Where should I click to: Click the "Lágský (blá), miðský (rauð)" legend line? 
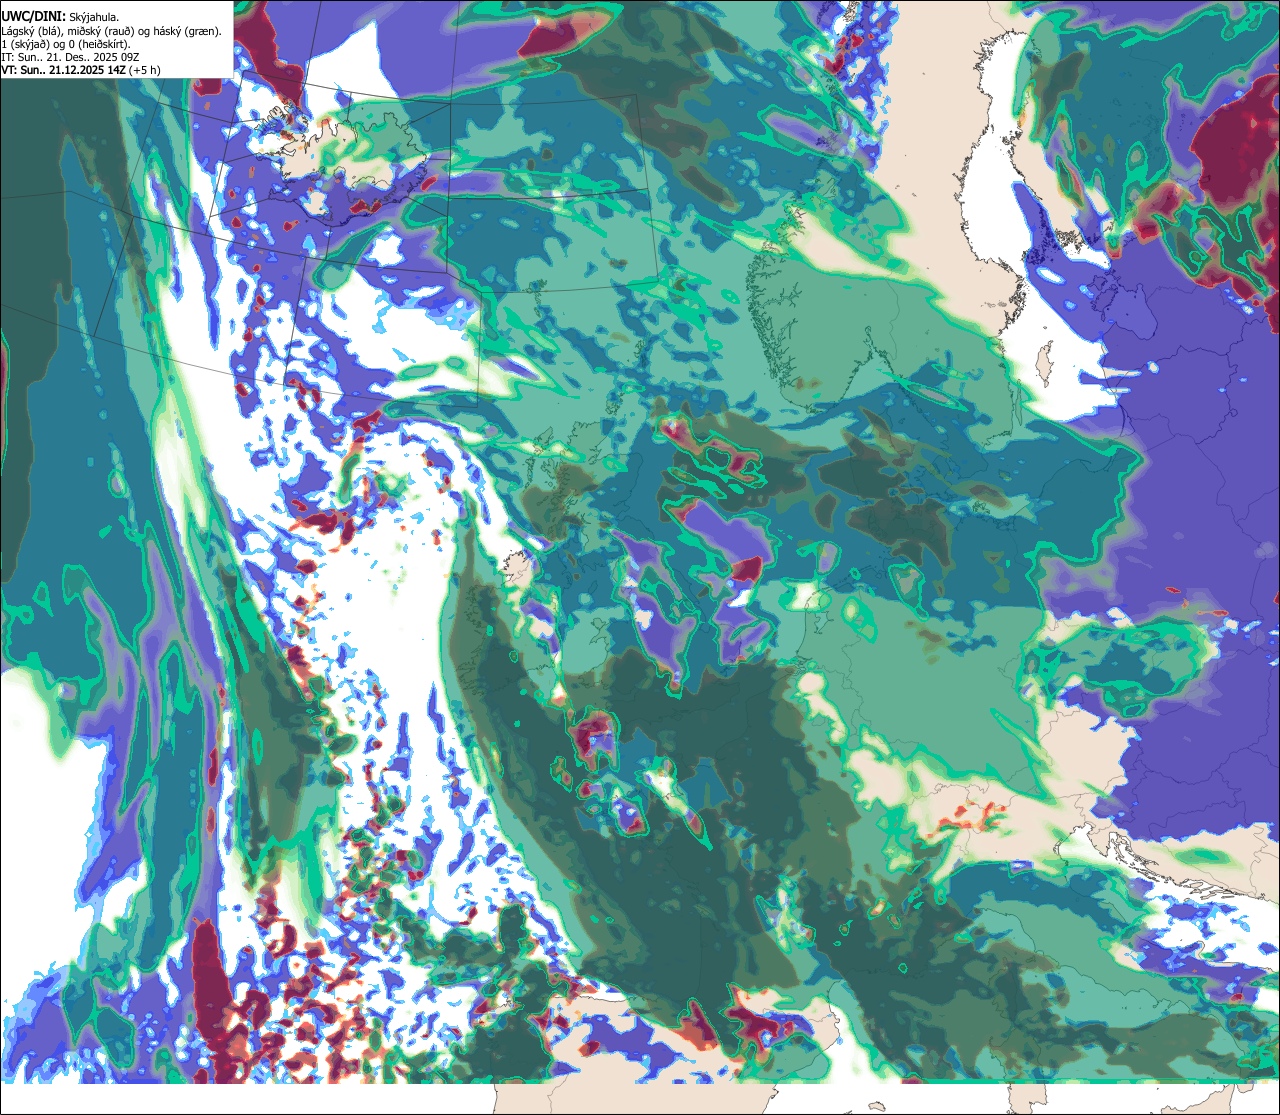tap(112, 30)
